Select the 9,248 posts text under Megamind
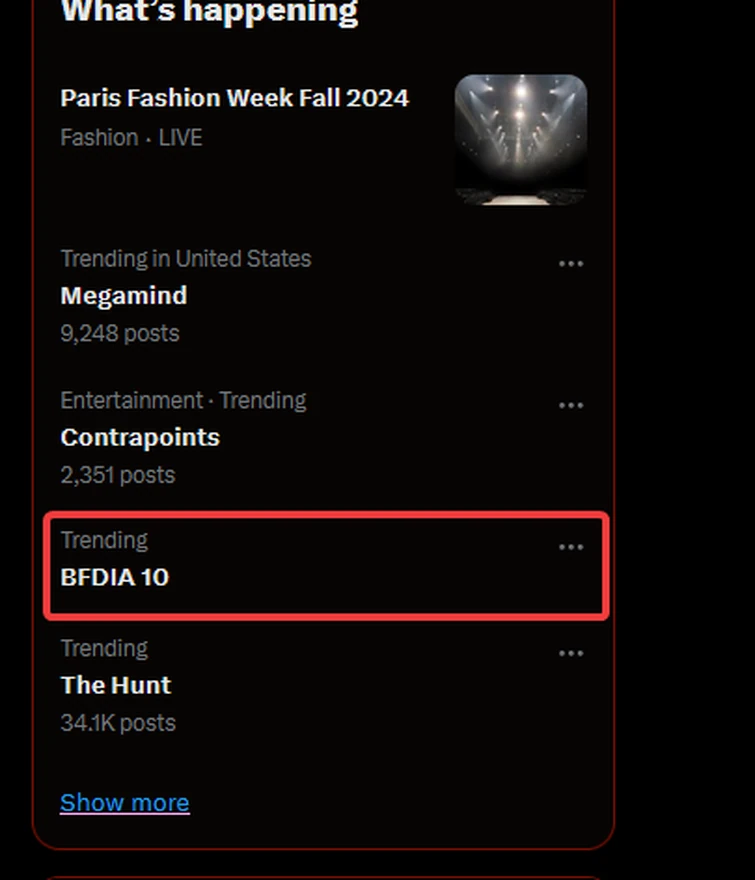 click(x=119, y=333)
